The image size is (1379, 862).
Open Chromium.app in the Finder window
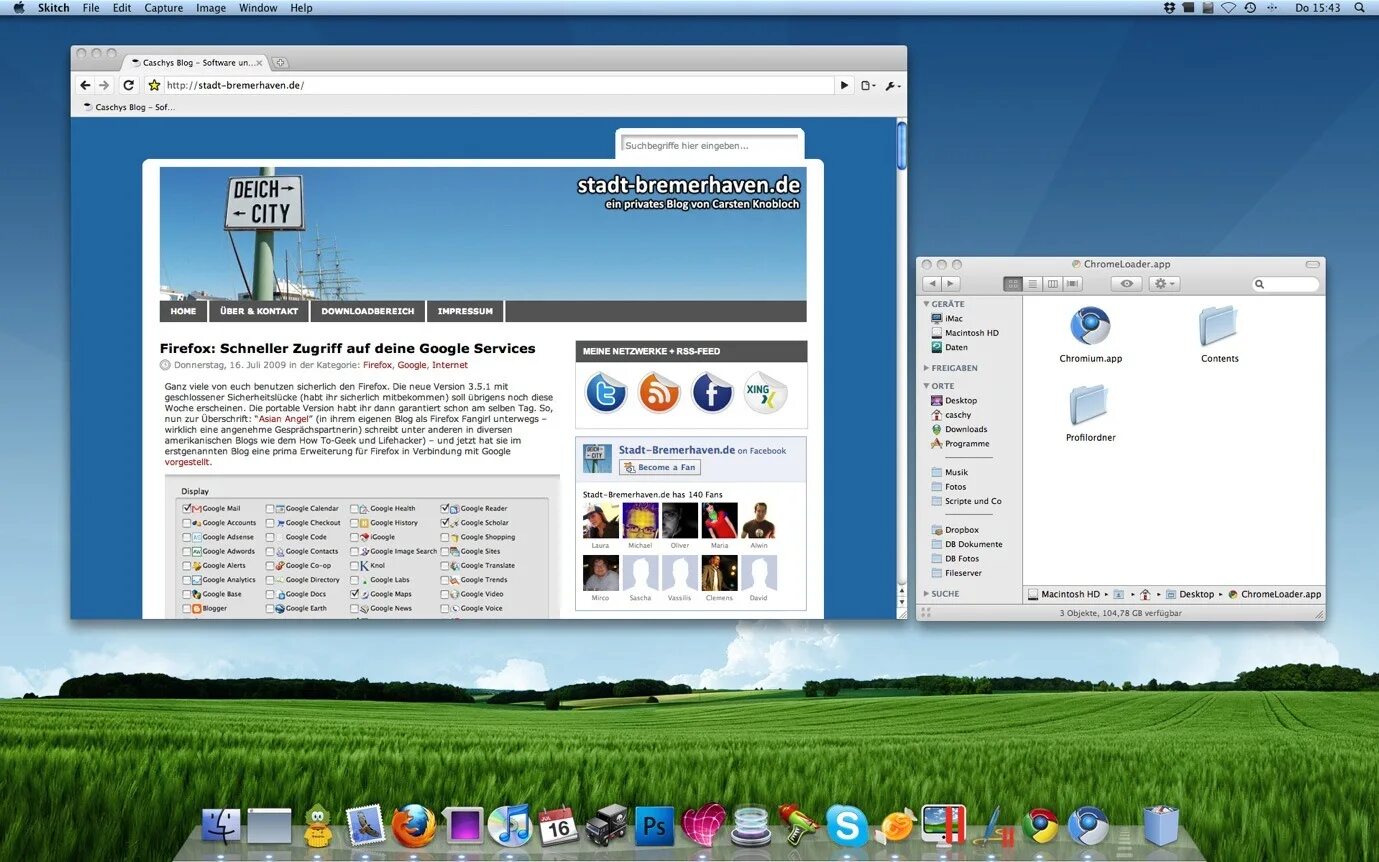click(x=1090, y=335)
